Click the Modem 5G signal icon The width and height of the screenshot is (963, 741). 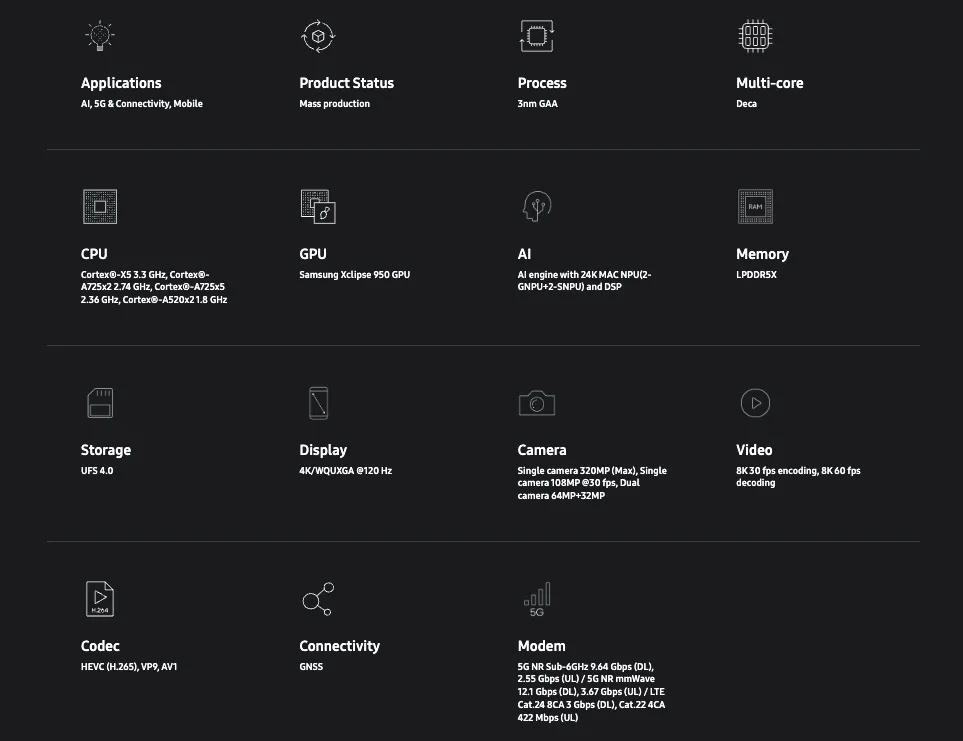536,599
